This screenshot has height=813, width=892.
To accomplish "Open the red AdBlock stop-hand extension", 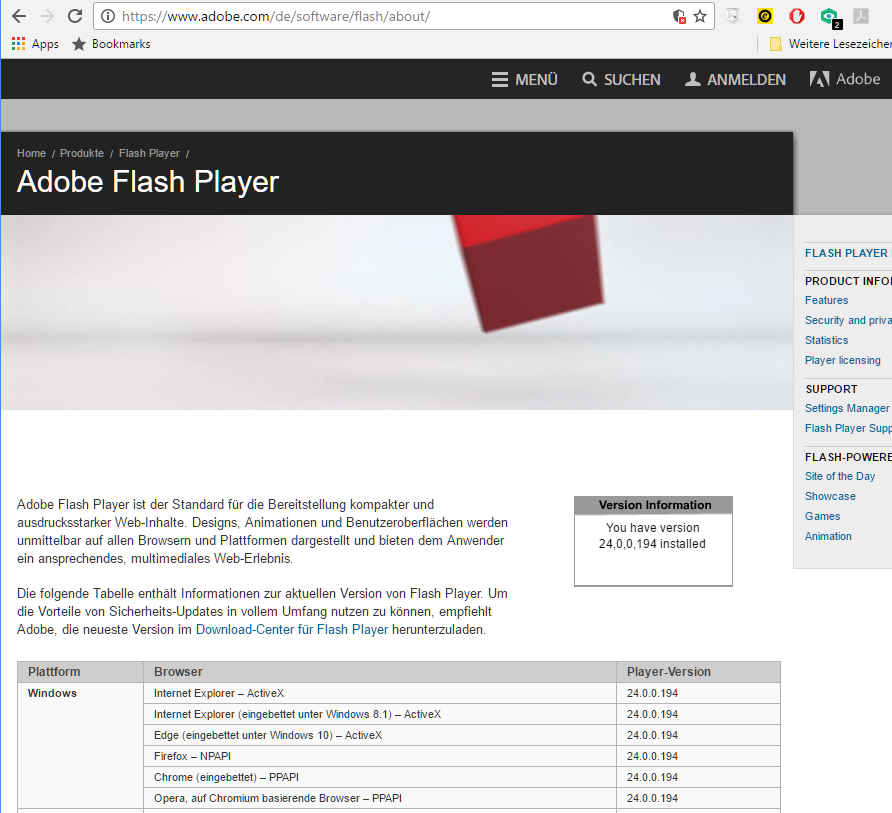I will coord(796,16).
